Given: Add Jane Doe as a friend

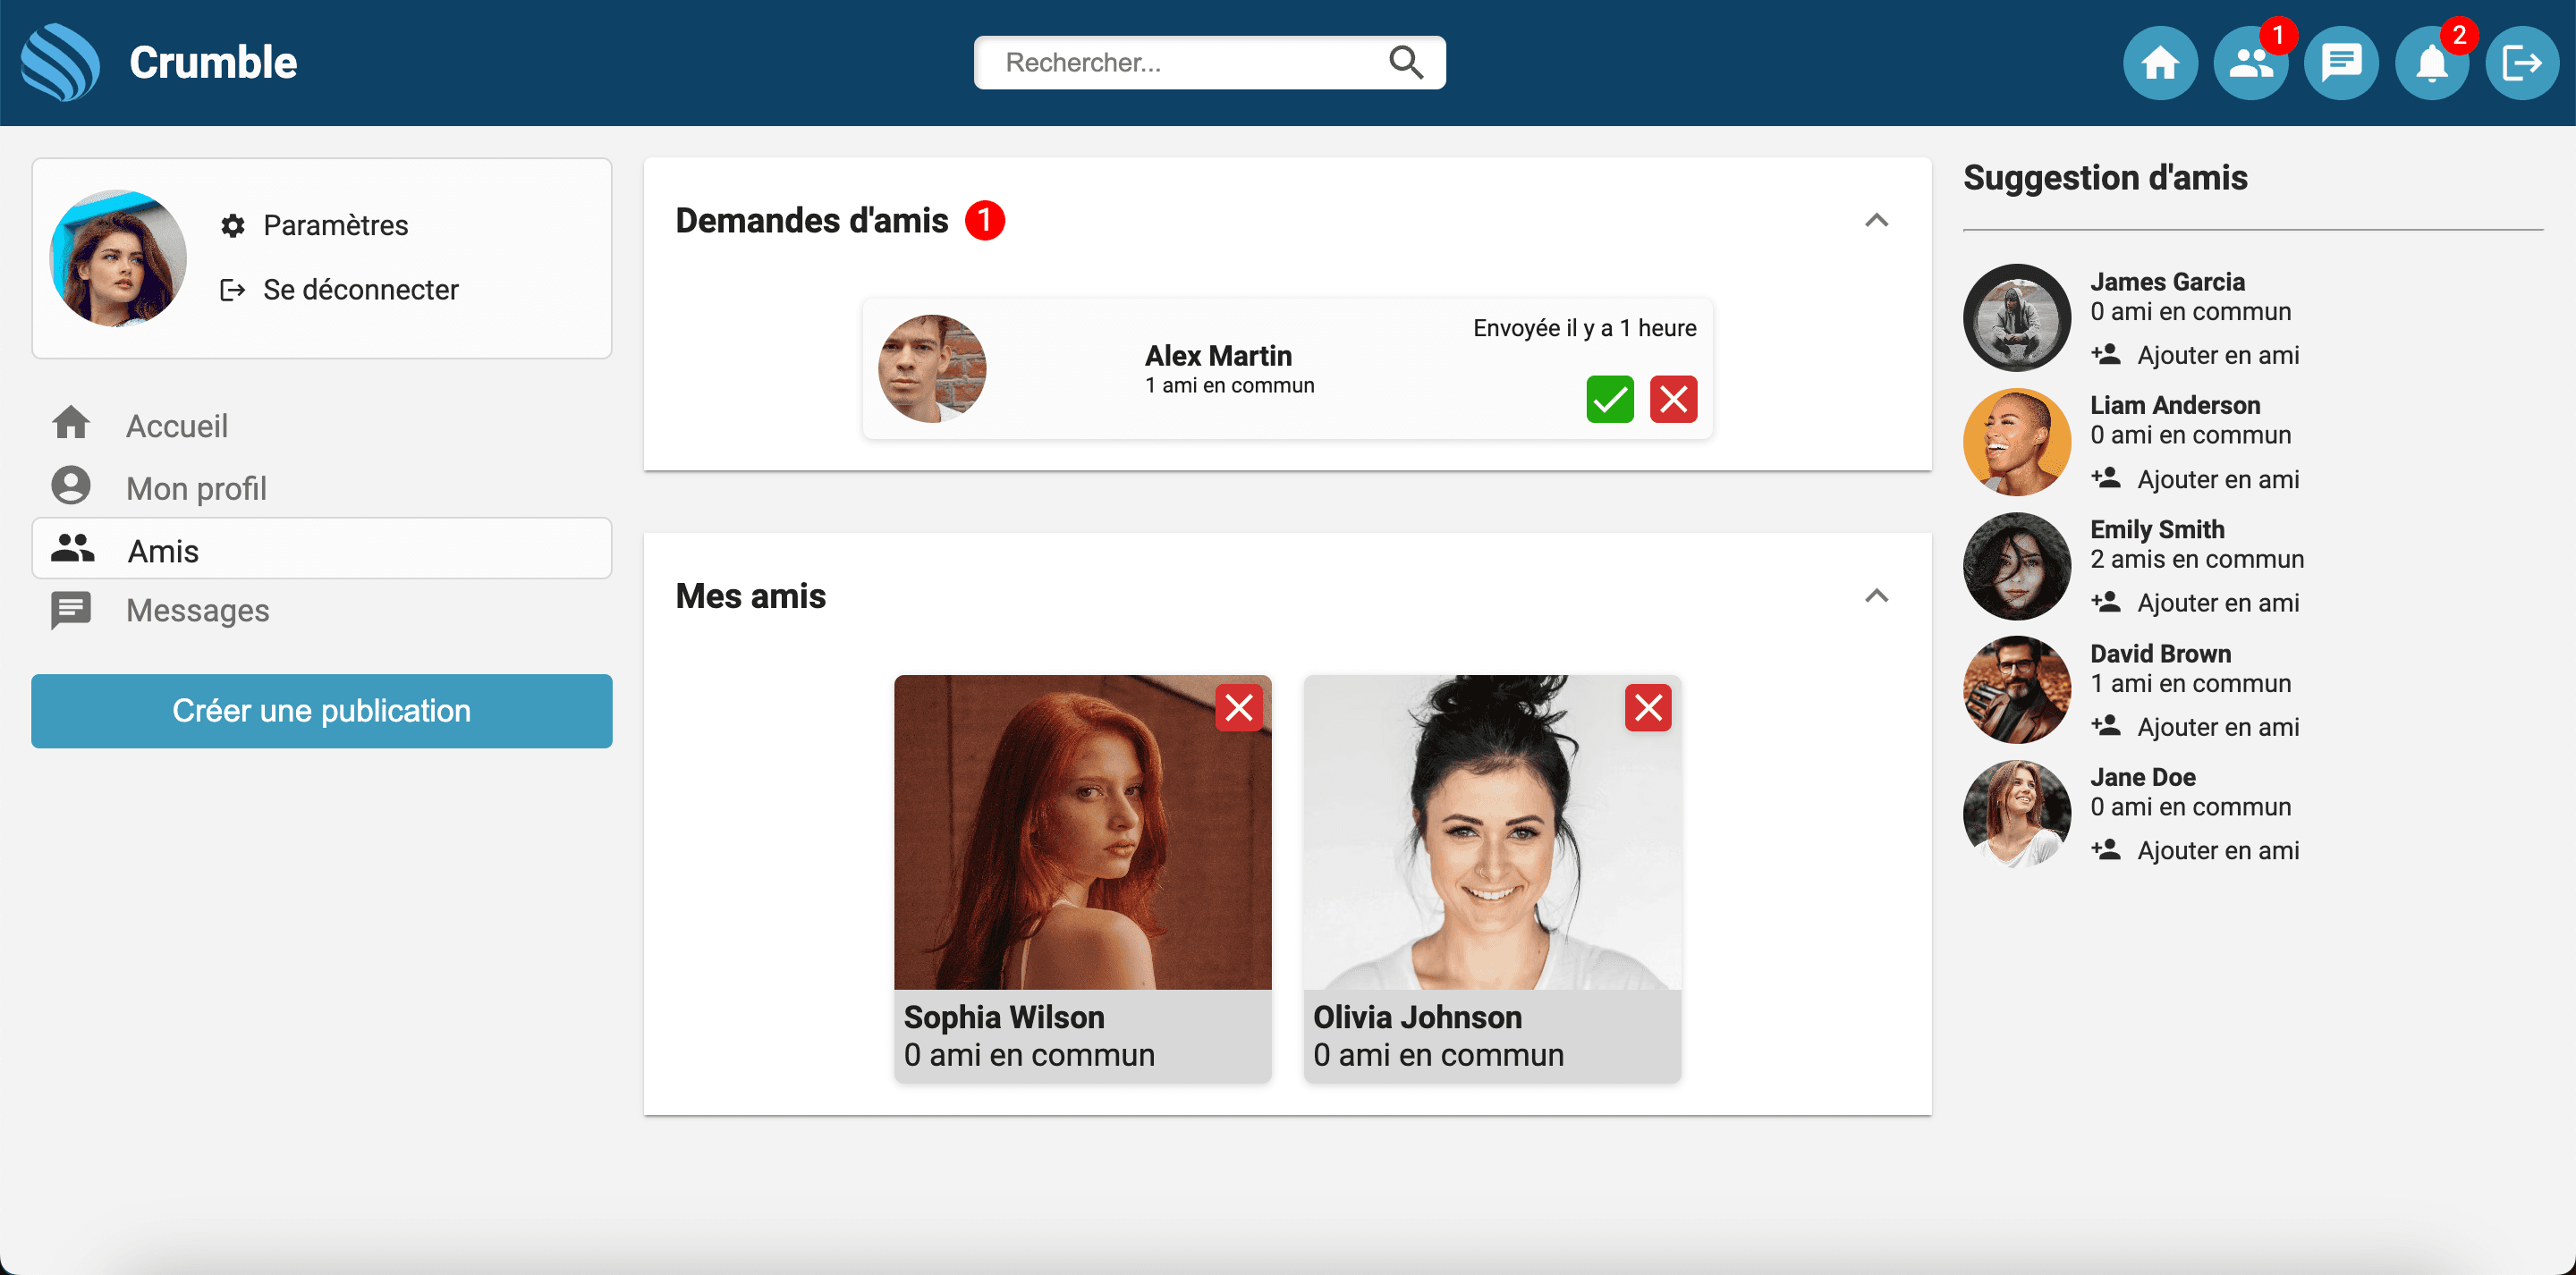Looking at the screenshot, I should point(2218,850).
